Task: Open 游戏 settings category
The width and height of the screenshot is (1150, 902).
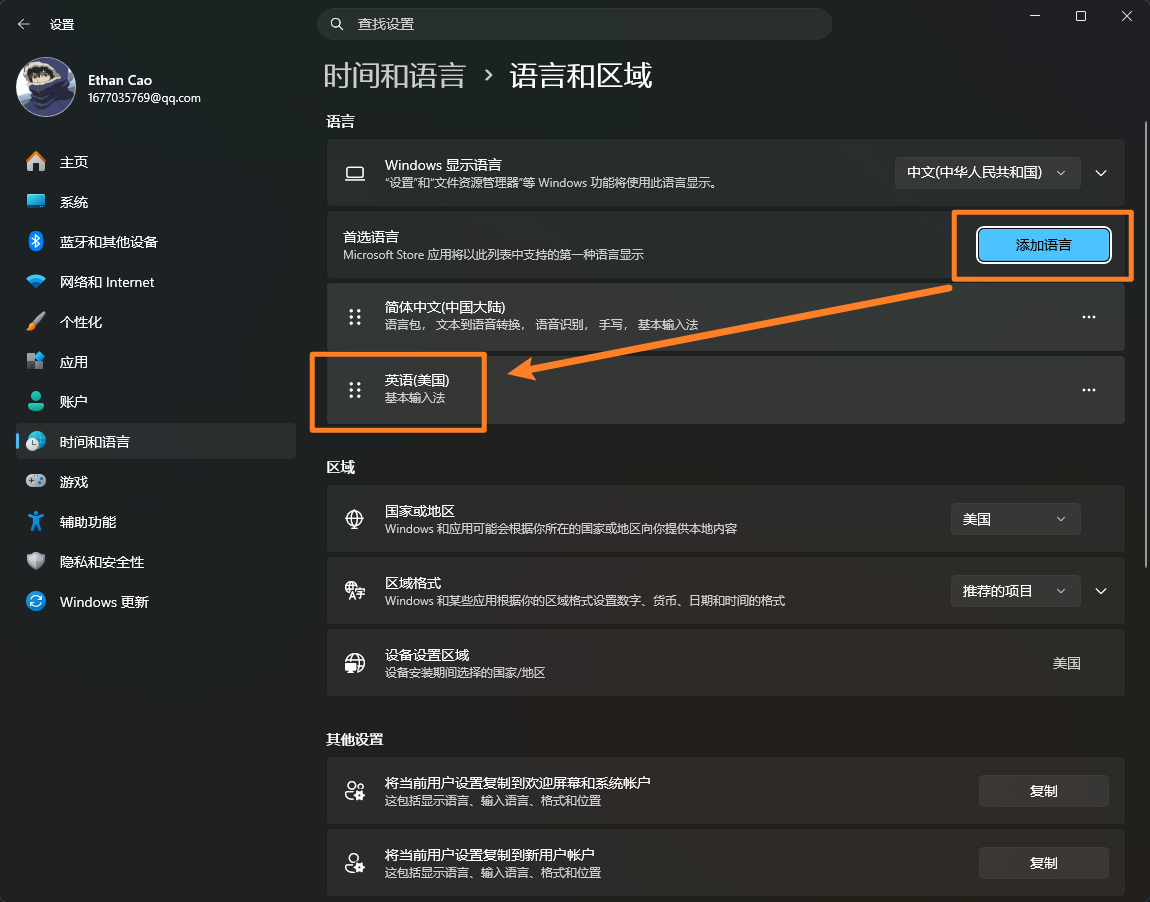Action: click(155, 481)
